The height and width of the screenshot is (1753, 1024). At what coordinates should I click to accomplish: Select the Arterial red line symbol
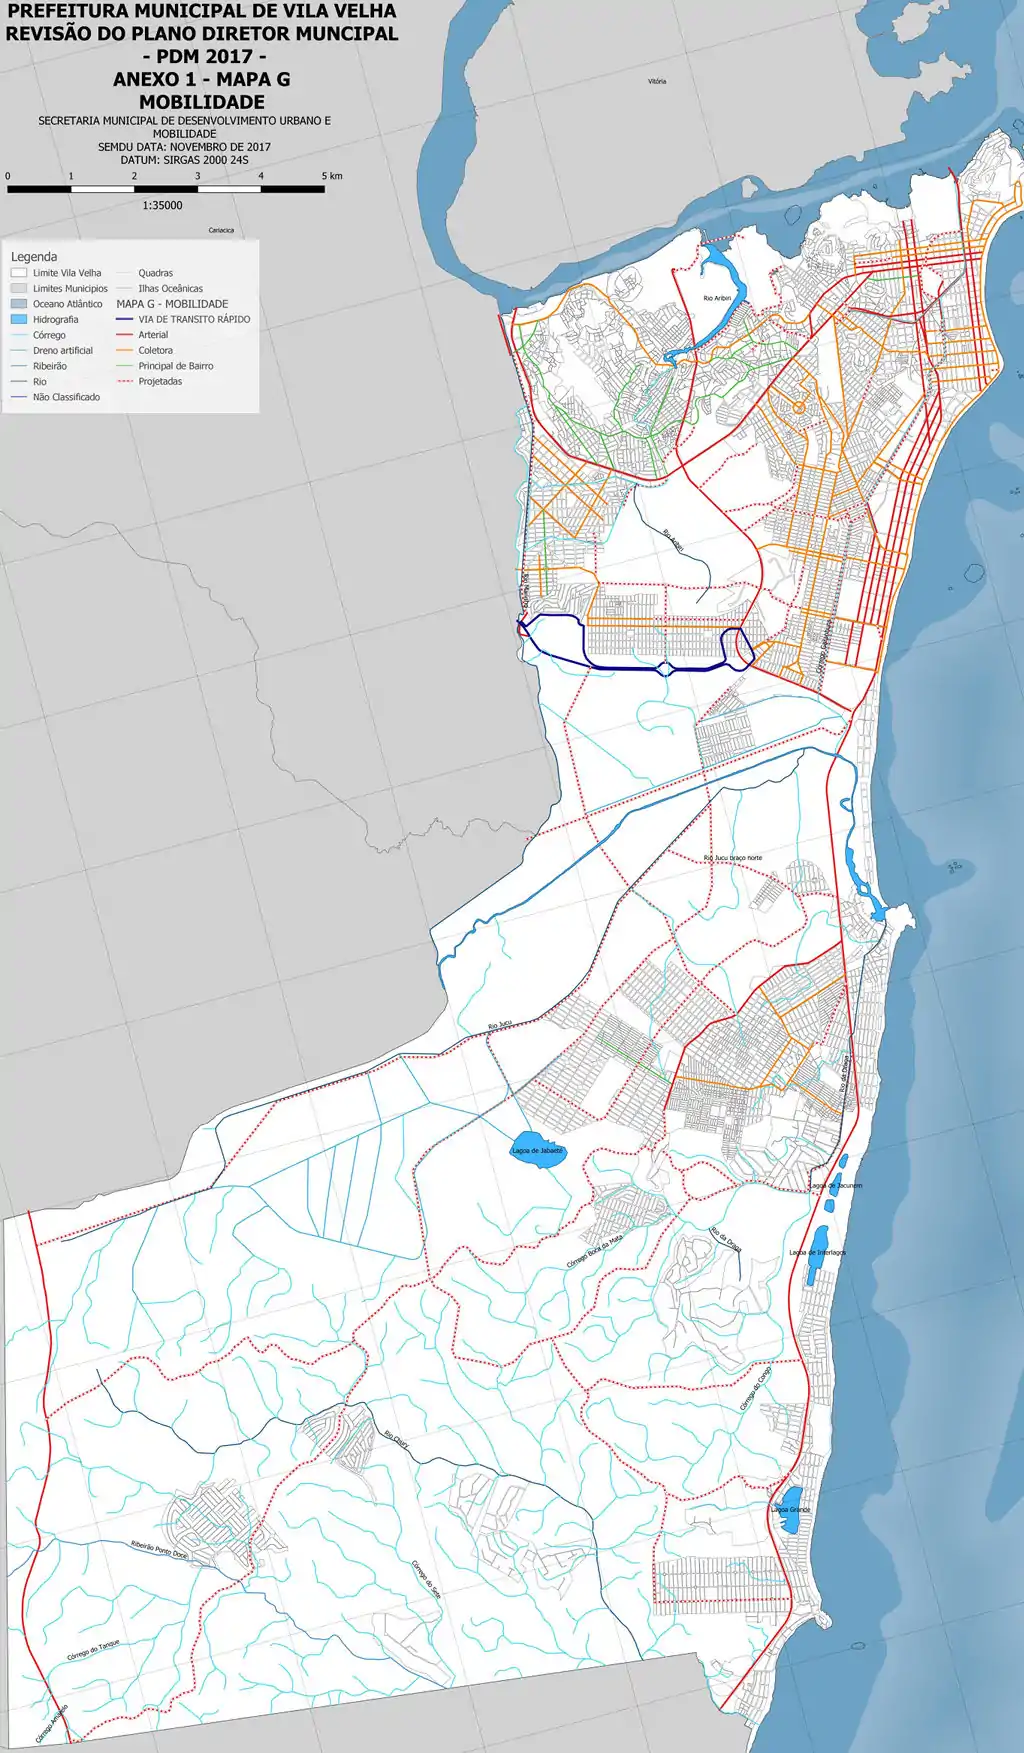[125, 335]
